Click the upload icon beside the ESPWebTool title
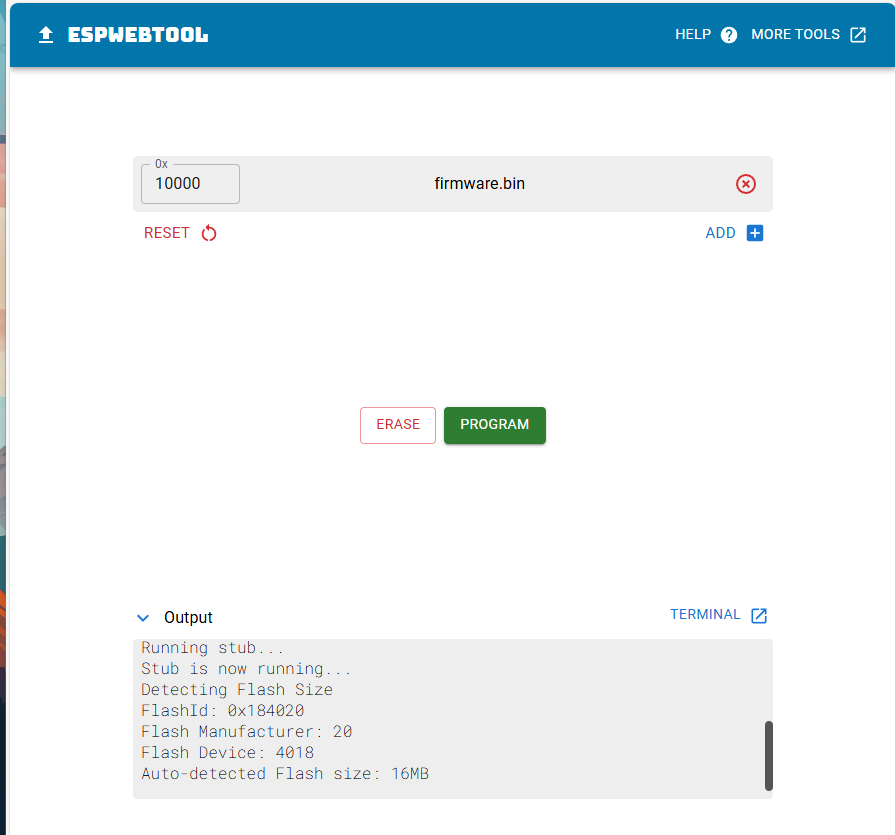 (x=45, y=35)
